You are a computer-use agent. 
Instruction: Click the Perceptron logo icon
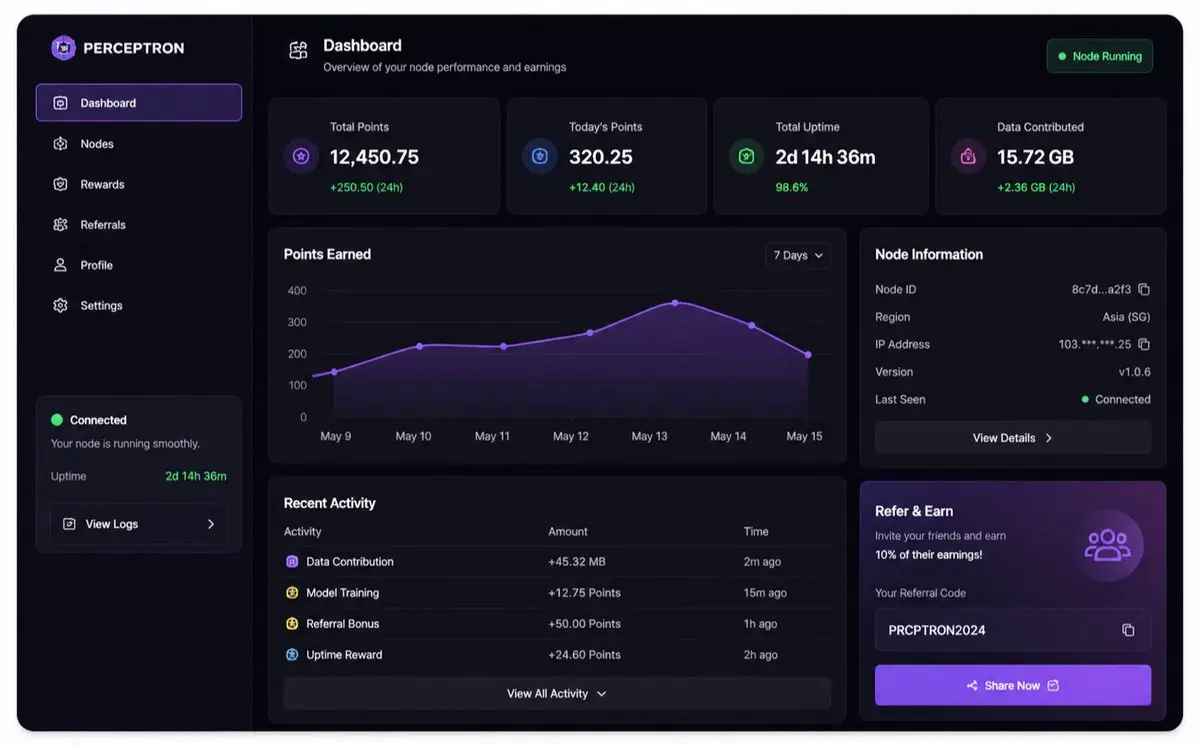tap(64, 48)
